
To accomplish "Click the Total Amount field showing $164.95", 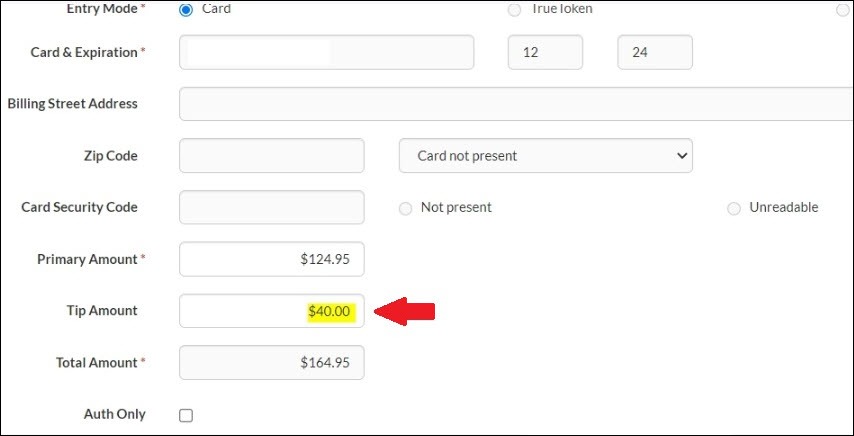I will tap(271, 363).
